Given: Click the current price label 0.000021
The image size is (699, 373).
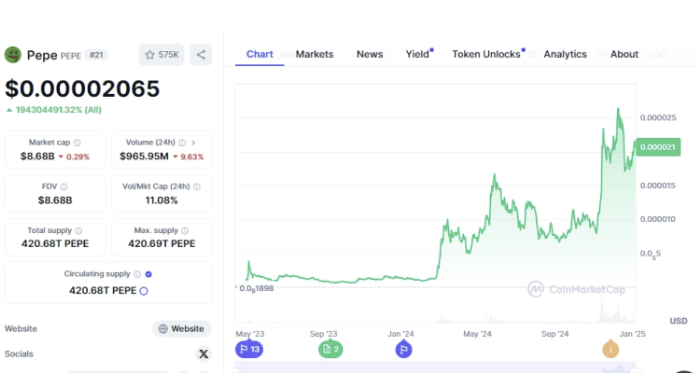Looking at the screenshot, I should [x=658, y=147].
